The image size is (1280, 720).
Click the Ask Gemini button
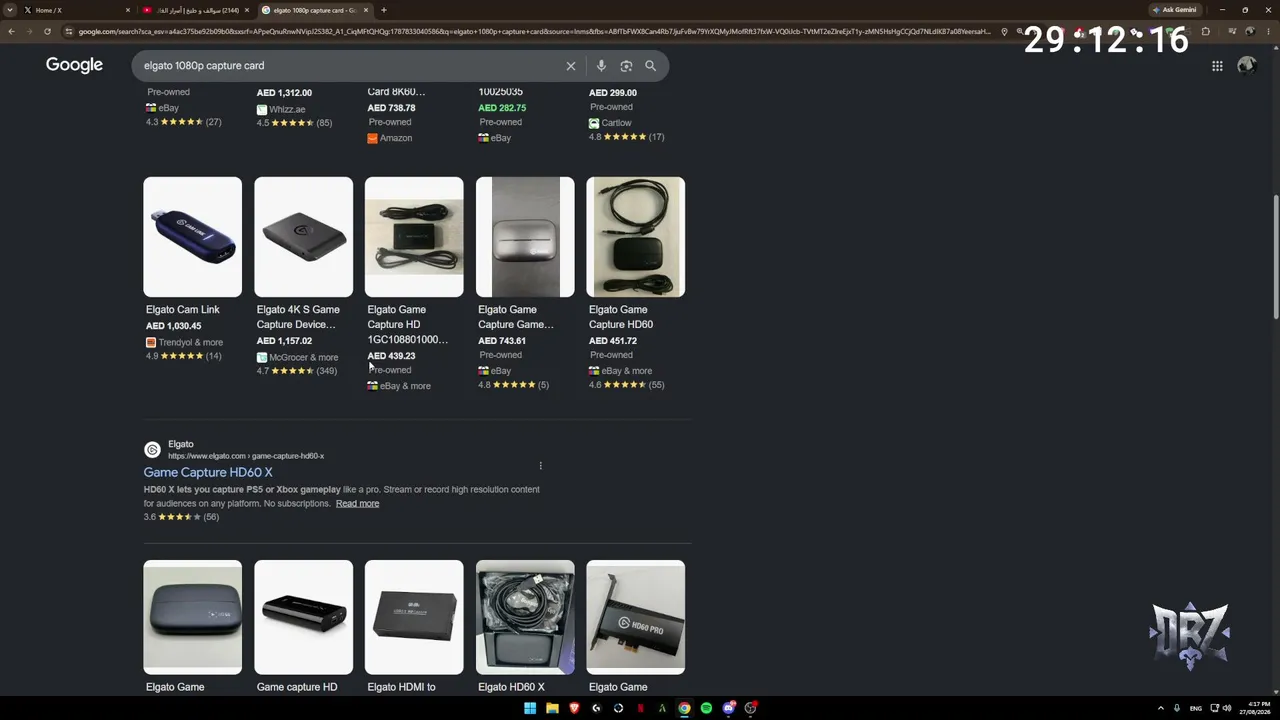coord(1174,10)
